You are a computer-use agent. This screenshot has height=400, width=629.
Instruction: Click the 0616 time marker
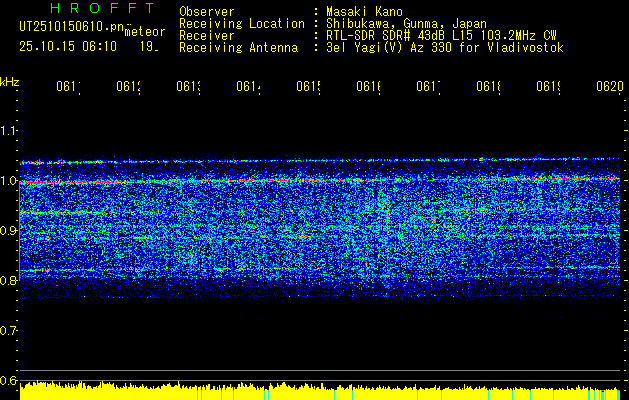(x=368, y=86)
